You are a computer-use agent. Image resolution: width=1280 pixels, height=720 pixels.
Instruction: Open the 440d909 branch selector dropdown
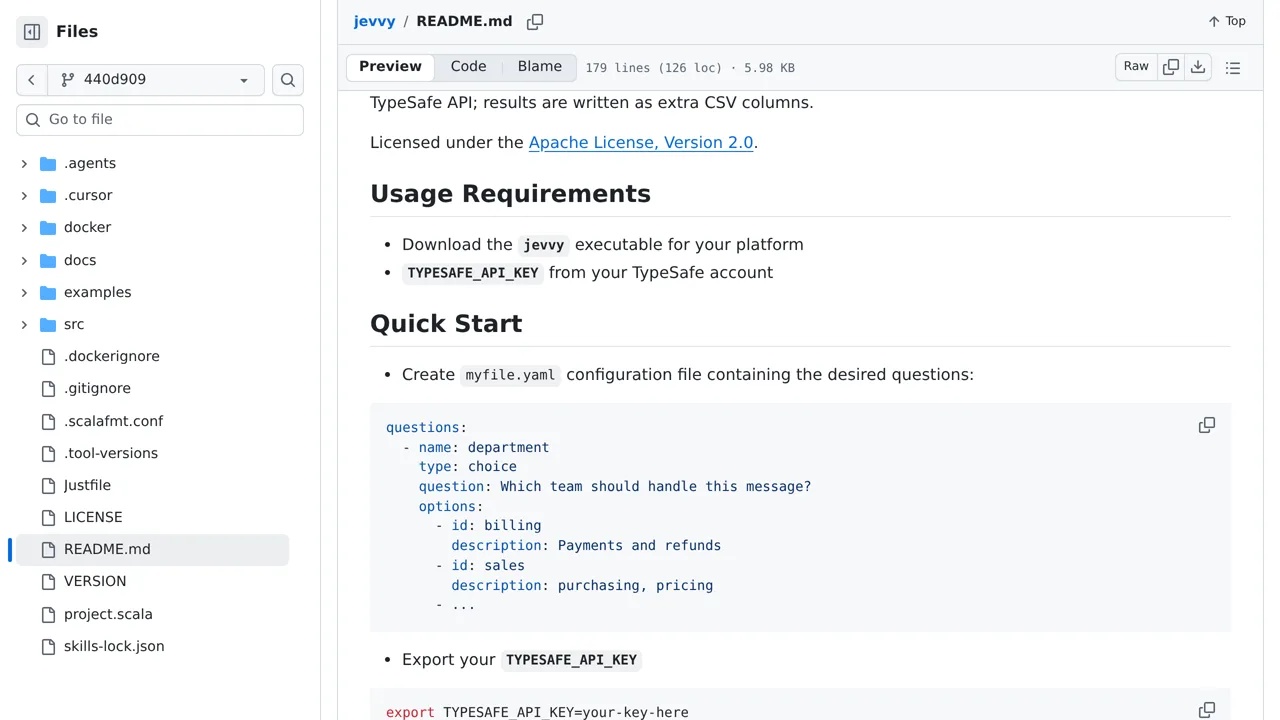point(156,80)
